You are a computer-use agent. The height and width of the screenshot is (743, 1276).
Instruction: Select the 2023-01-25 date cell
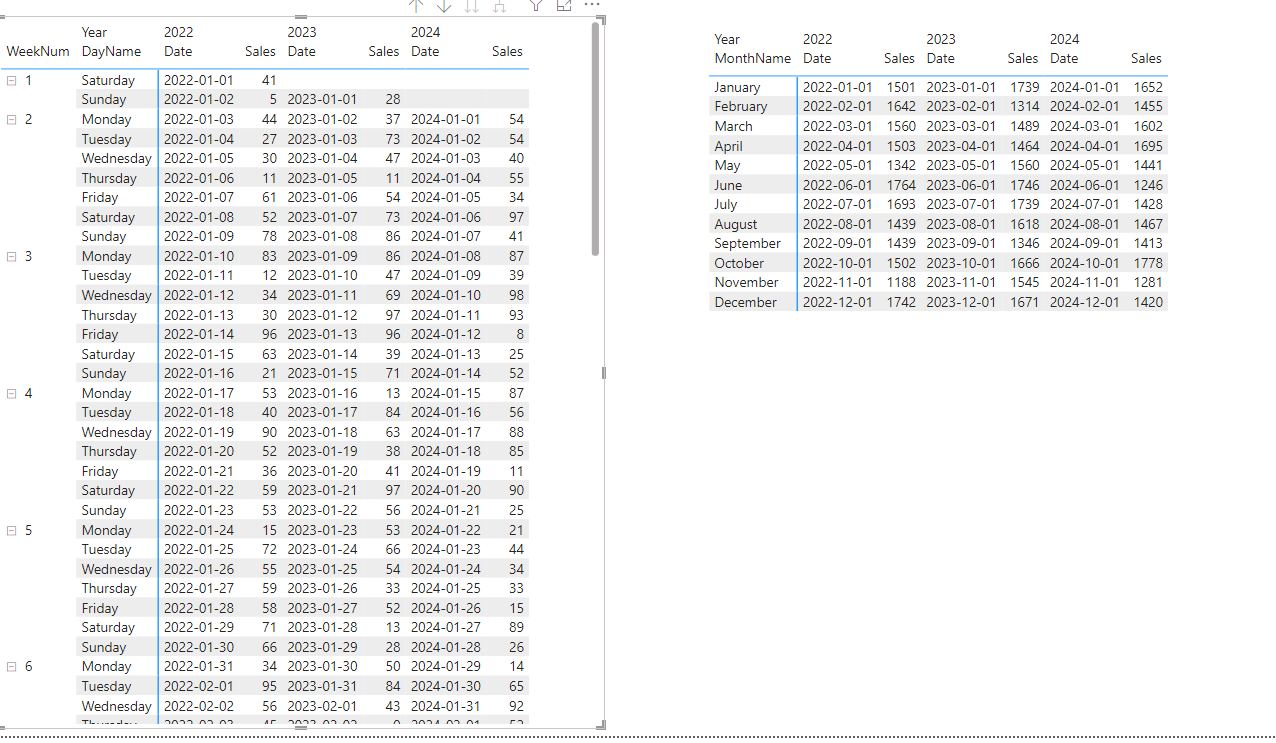(x=322, y=569)
